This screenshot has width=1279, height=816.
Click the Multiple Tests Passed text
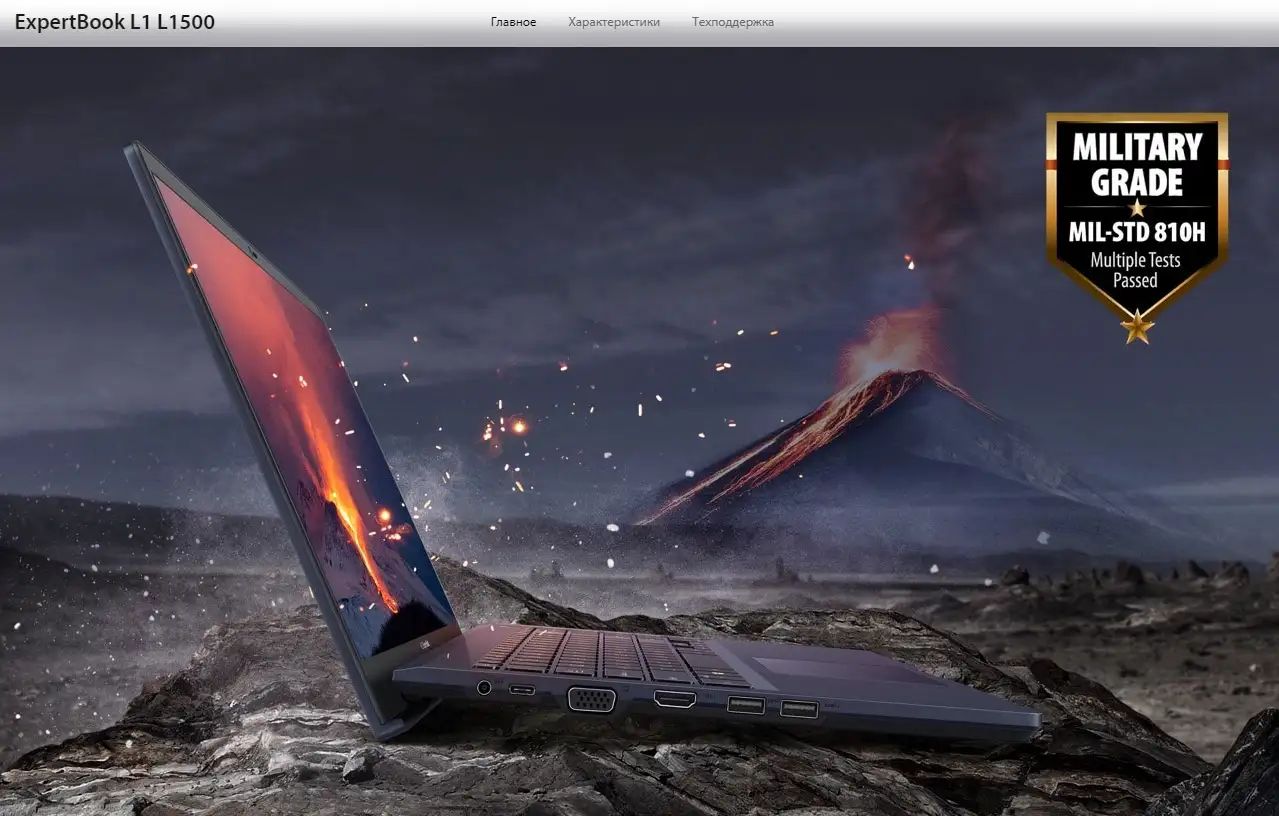coord(1135,270)
